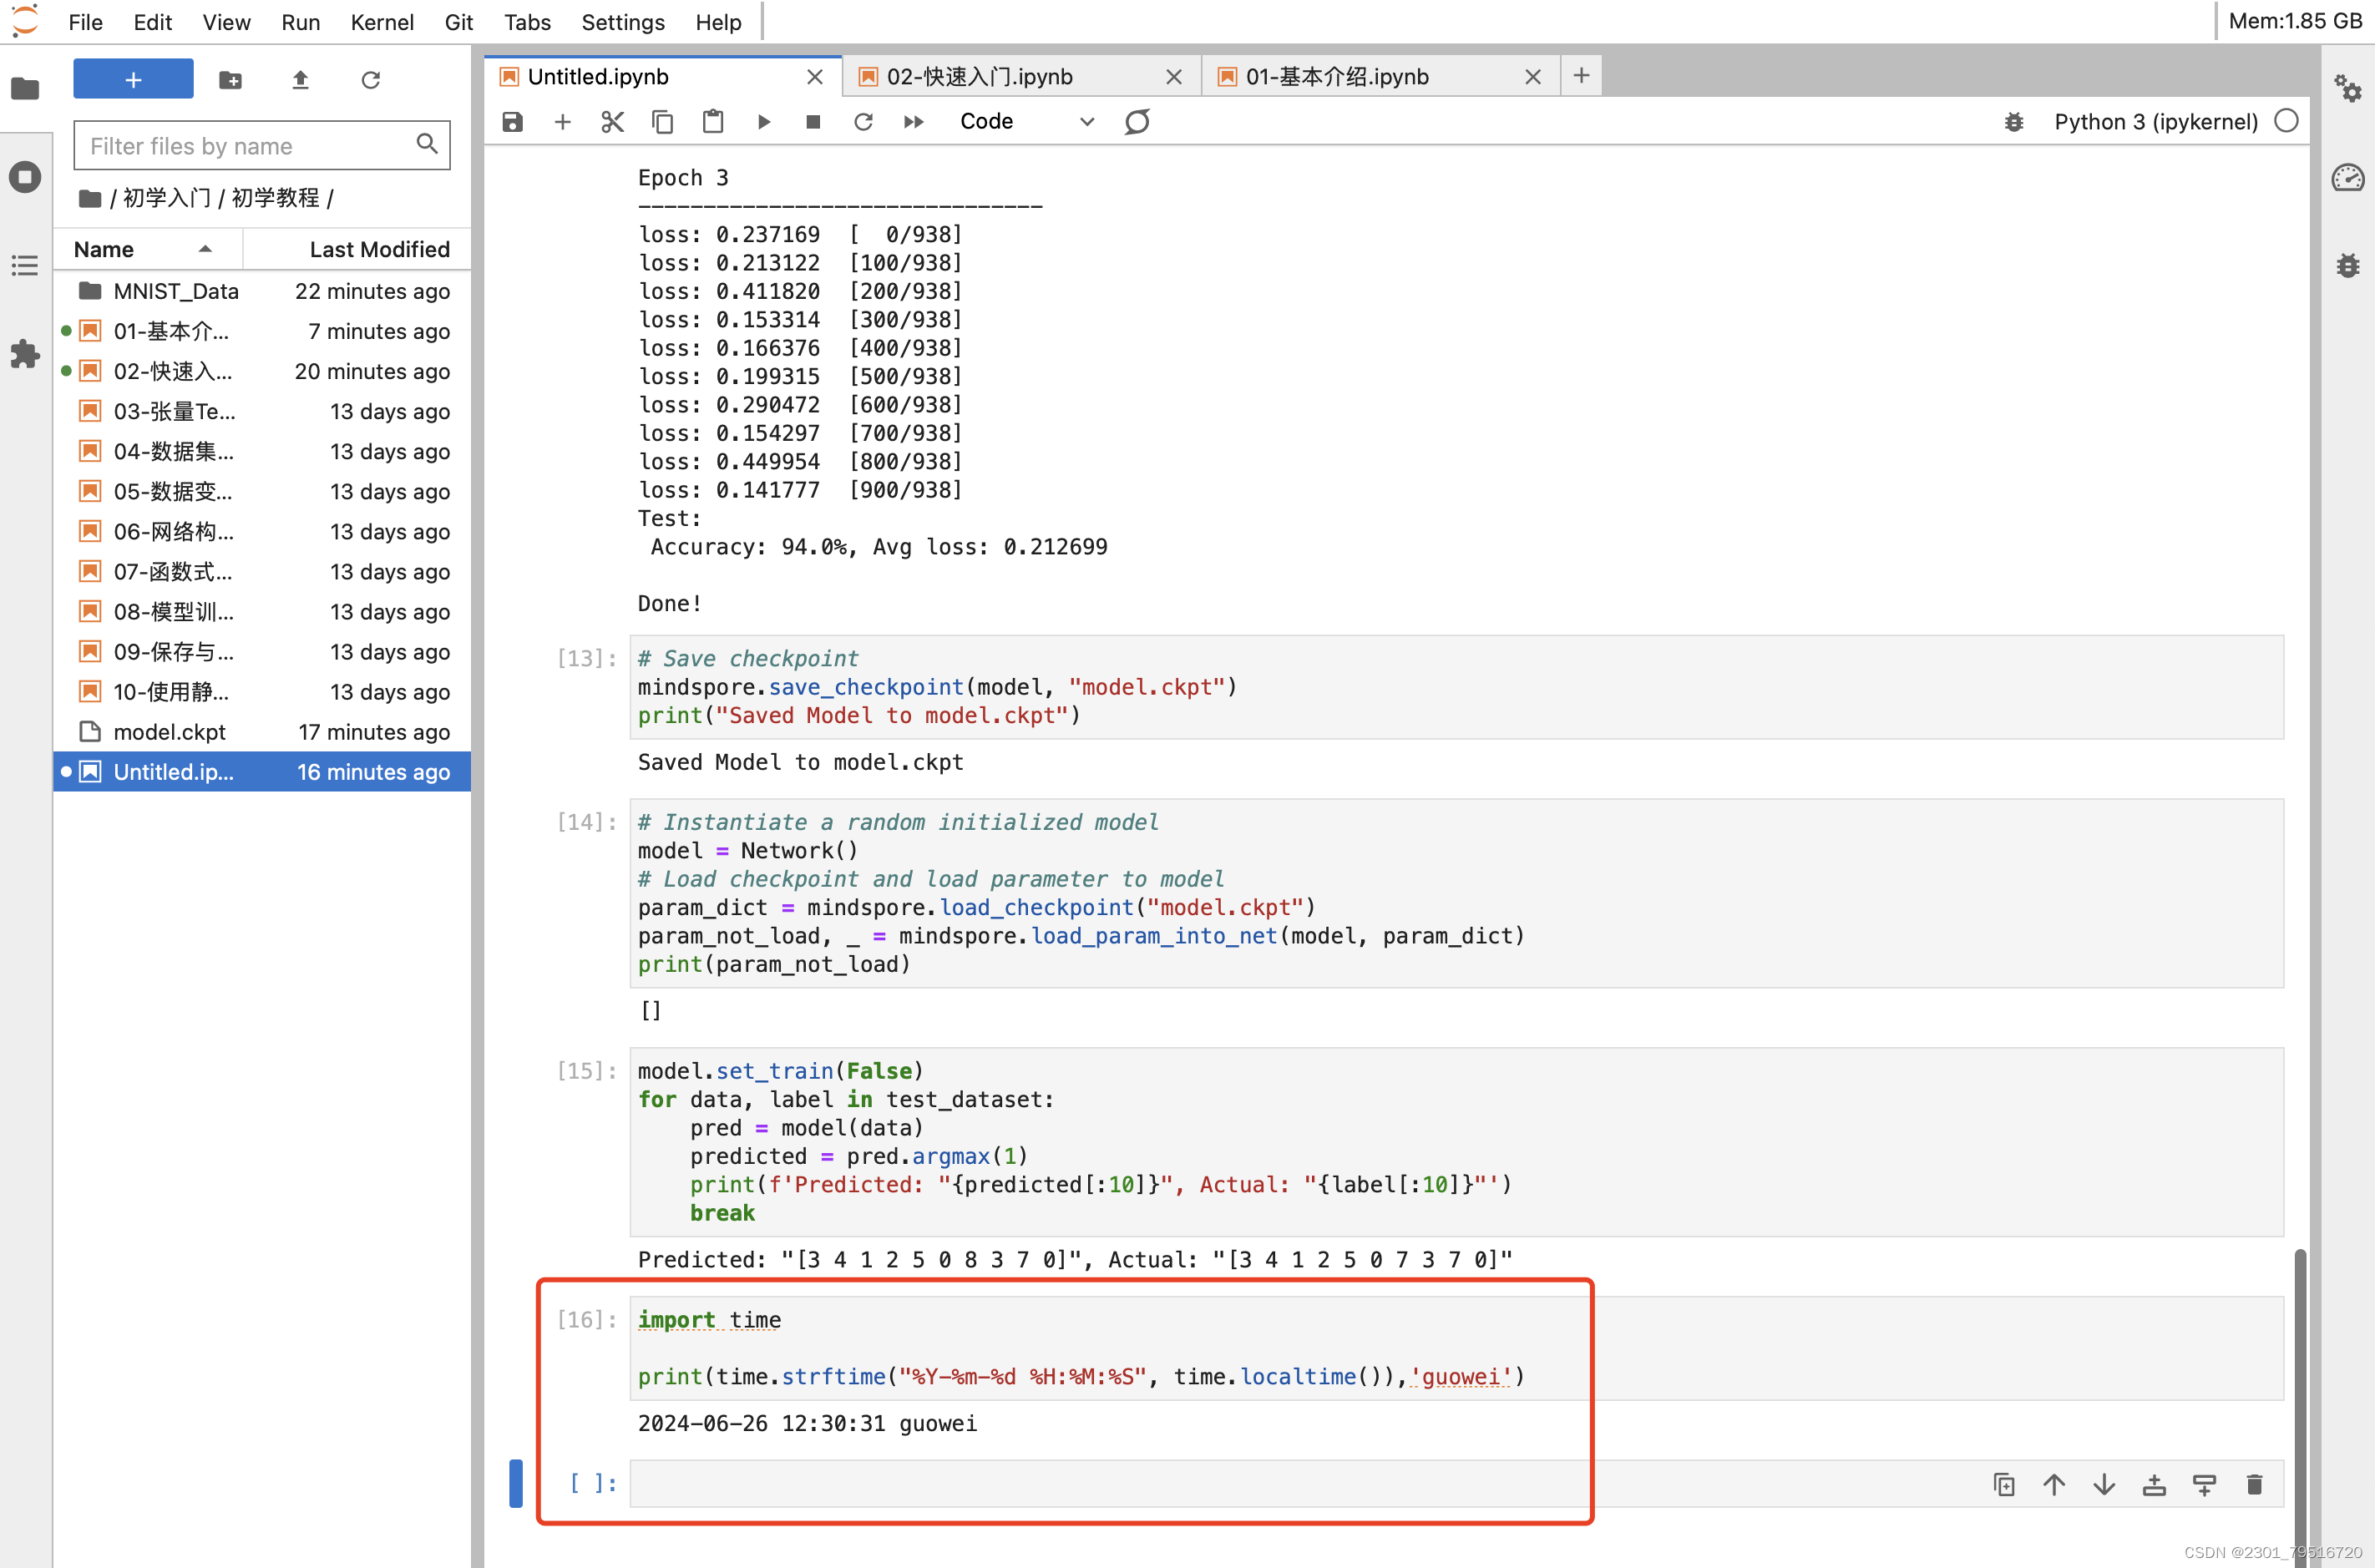Switch to the 02-快速入门.ipynb tab
2375x1568 pixels.
click(x=1022, y=77)
